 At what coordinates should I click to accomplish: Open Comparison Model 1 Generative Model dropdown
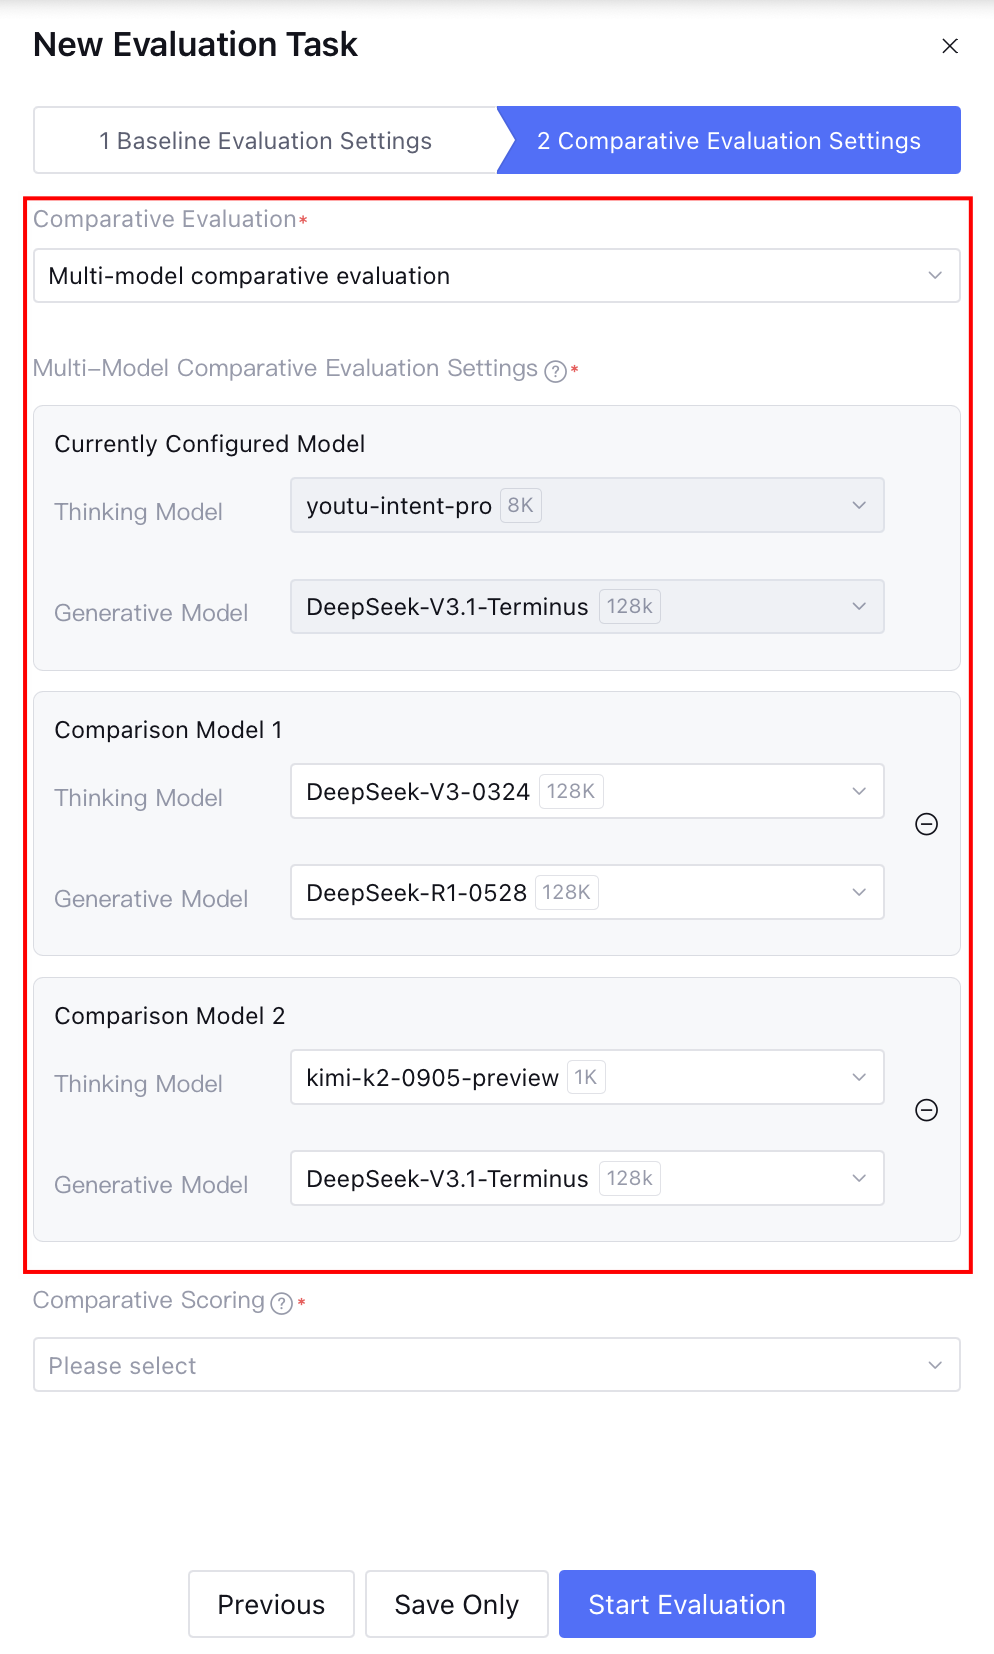click(x=587, y=892)
